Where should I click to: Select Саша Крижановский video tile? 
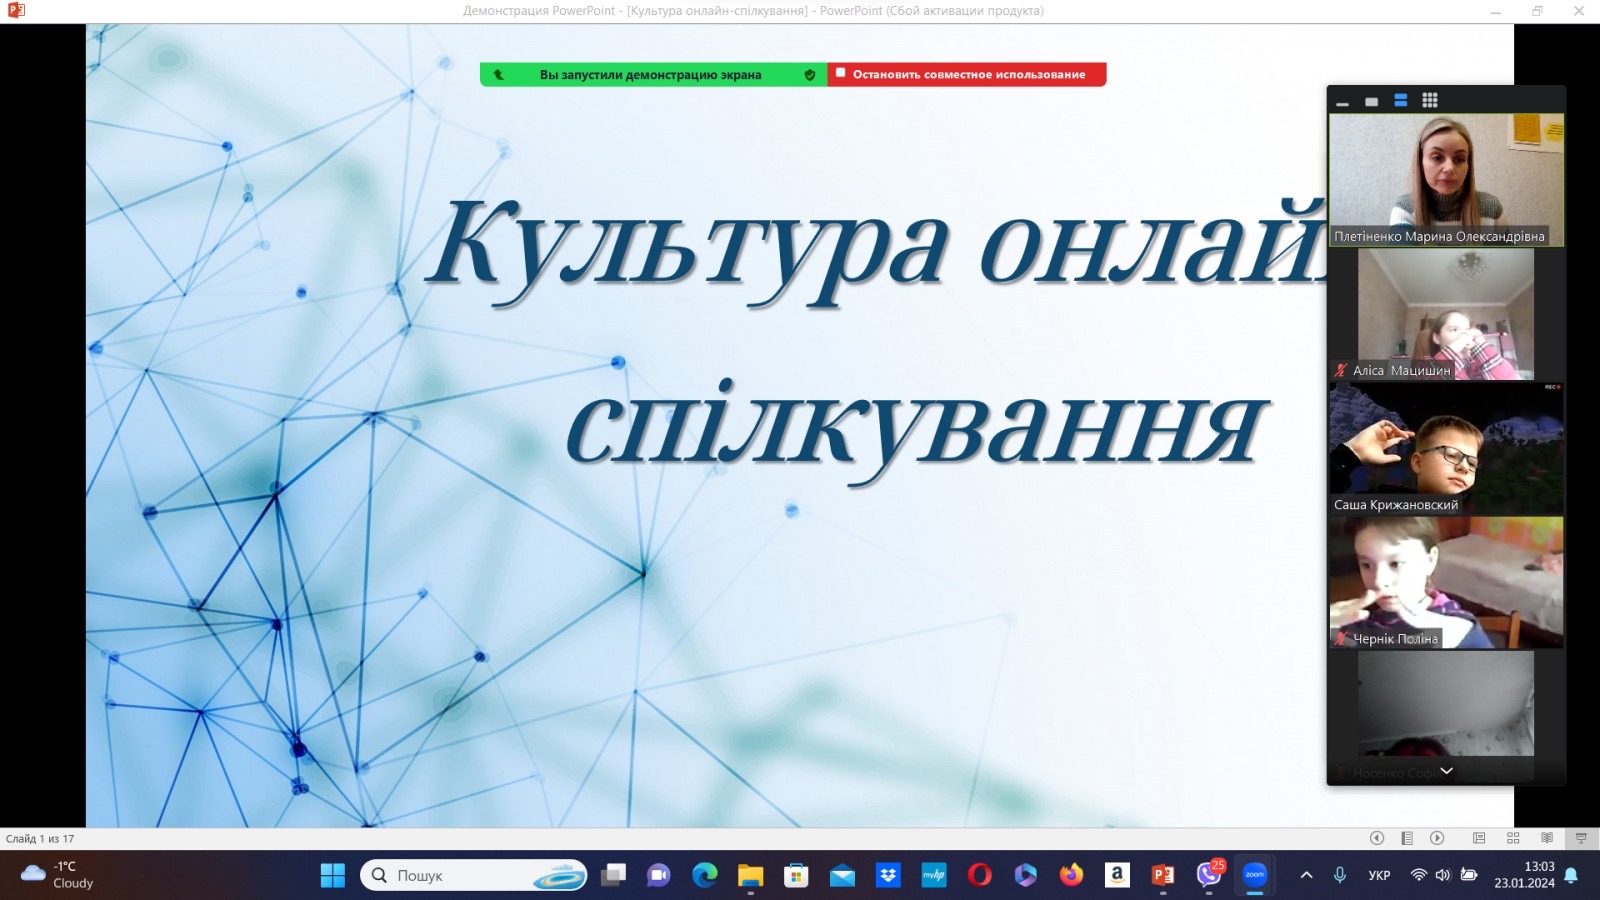tap(1446, 448)
